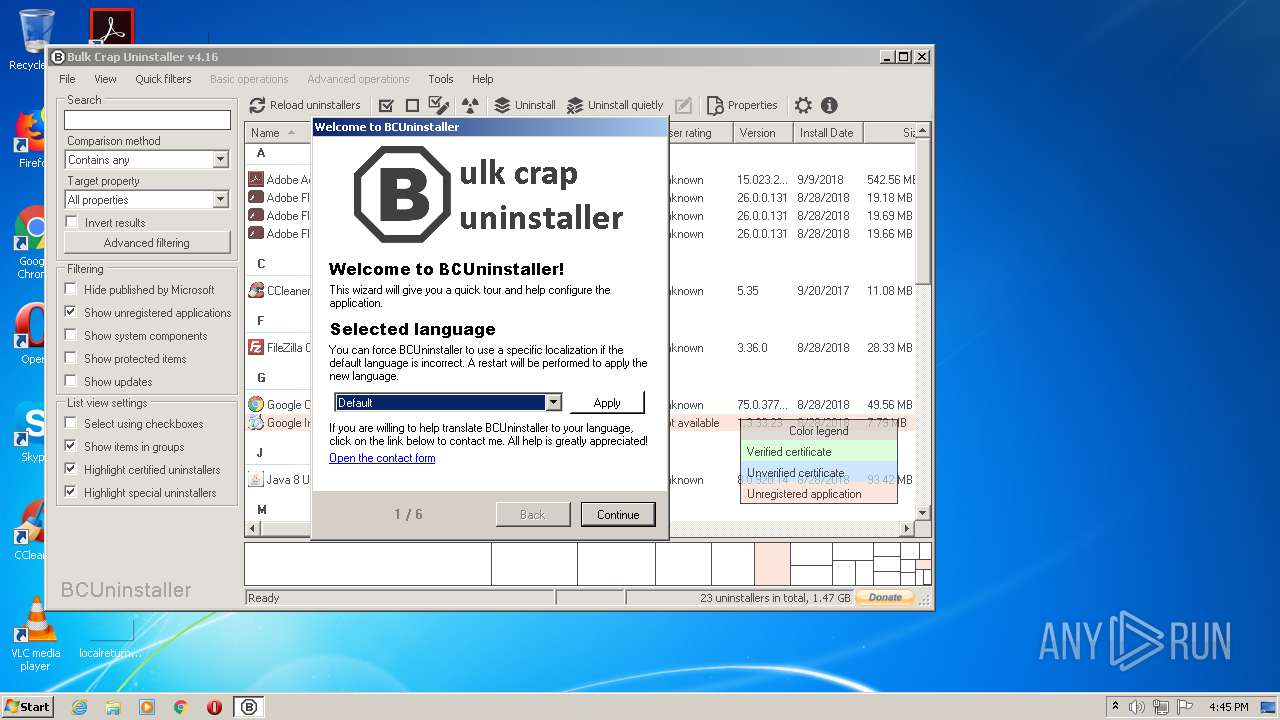Open the Tools menu
This screenshot has height=720, width=1280.
click(441, 79)
